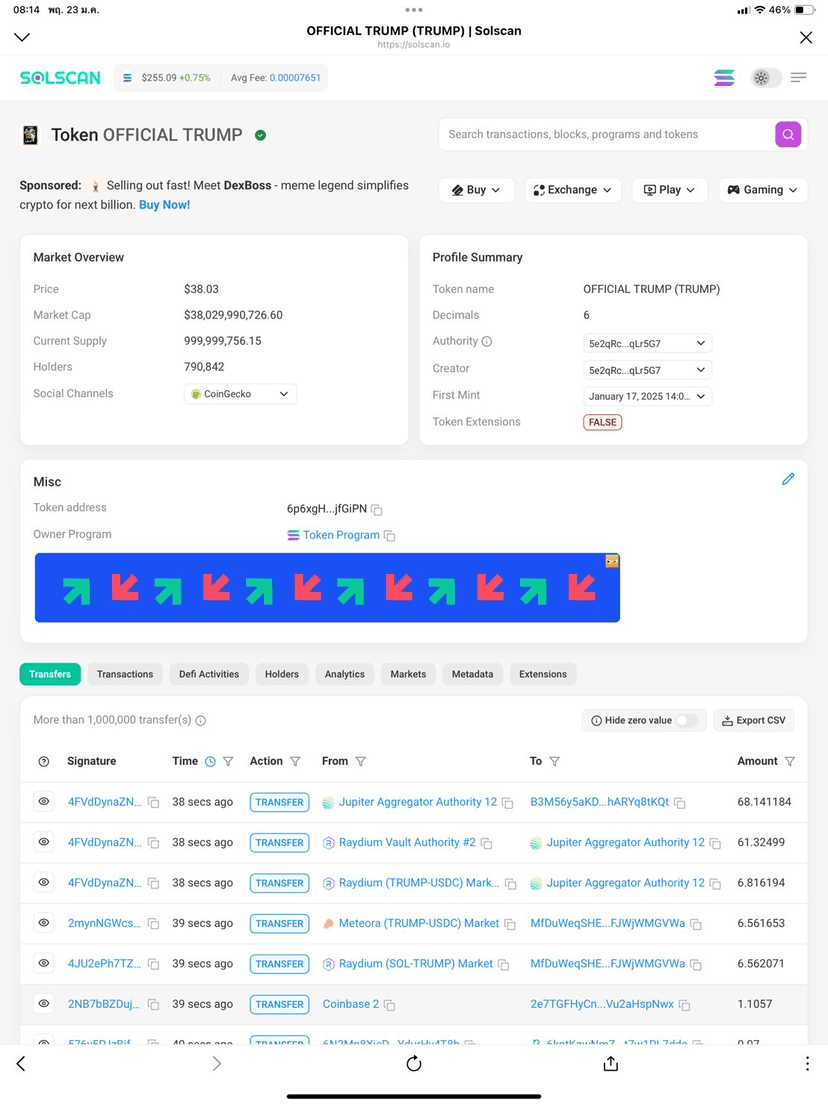Expand the CoinGecko social channels dropdown
The height and width of the screenshot is (1105, 828).
(240, 394)
